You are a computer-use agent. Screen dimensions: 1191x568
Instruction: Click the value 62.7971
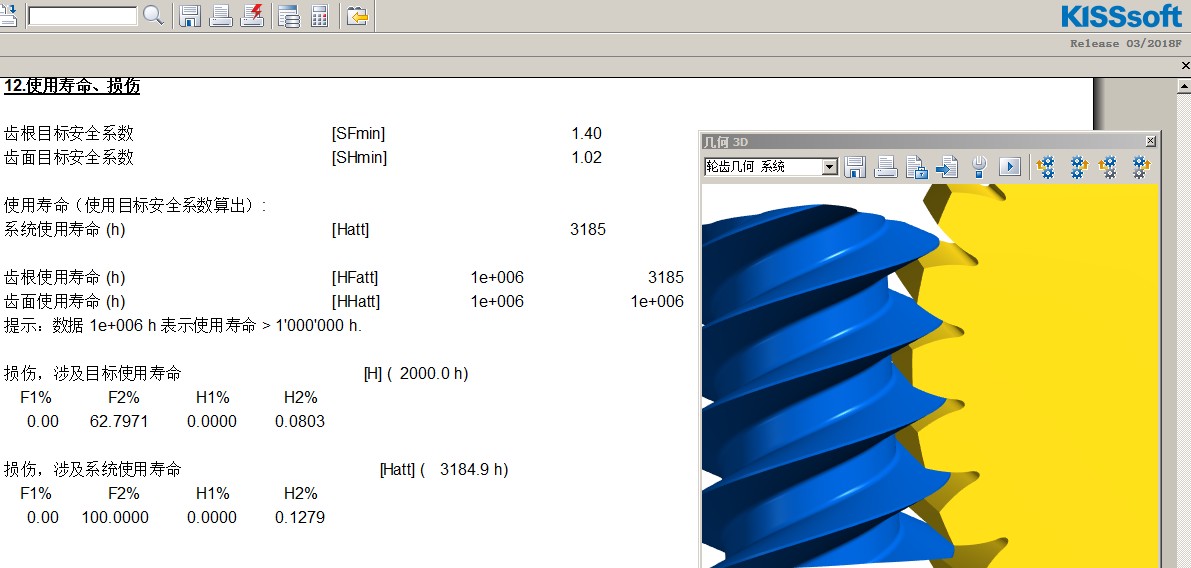pyautogui.click(x=119, y=421)
